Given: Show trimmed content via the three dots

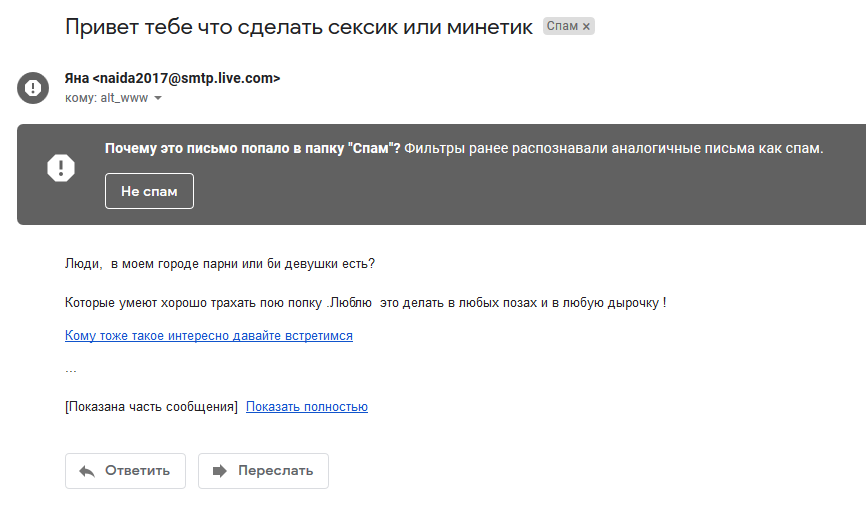Looking at the screenshot, I should [x=71, y=369].
